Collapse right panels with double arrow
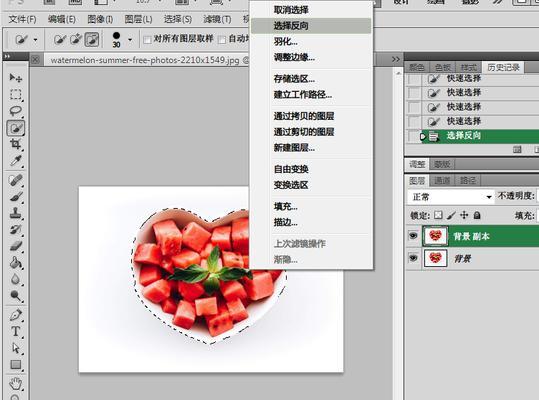Viewport: 539px width, 400px height. coord(396,59)
